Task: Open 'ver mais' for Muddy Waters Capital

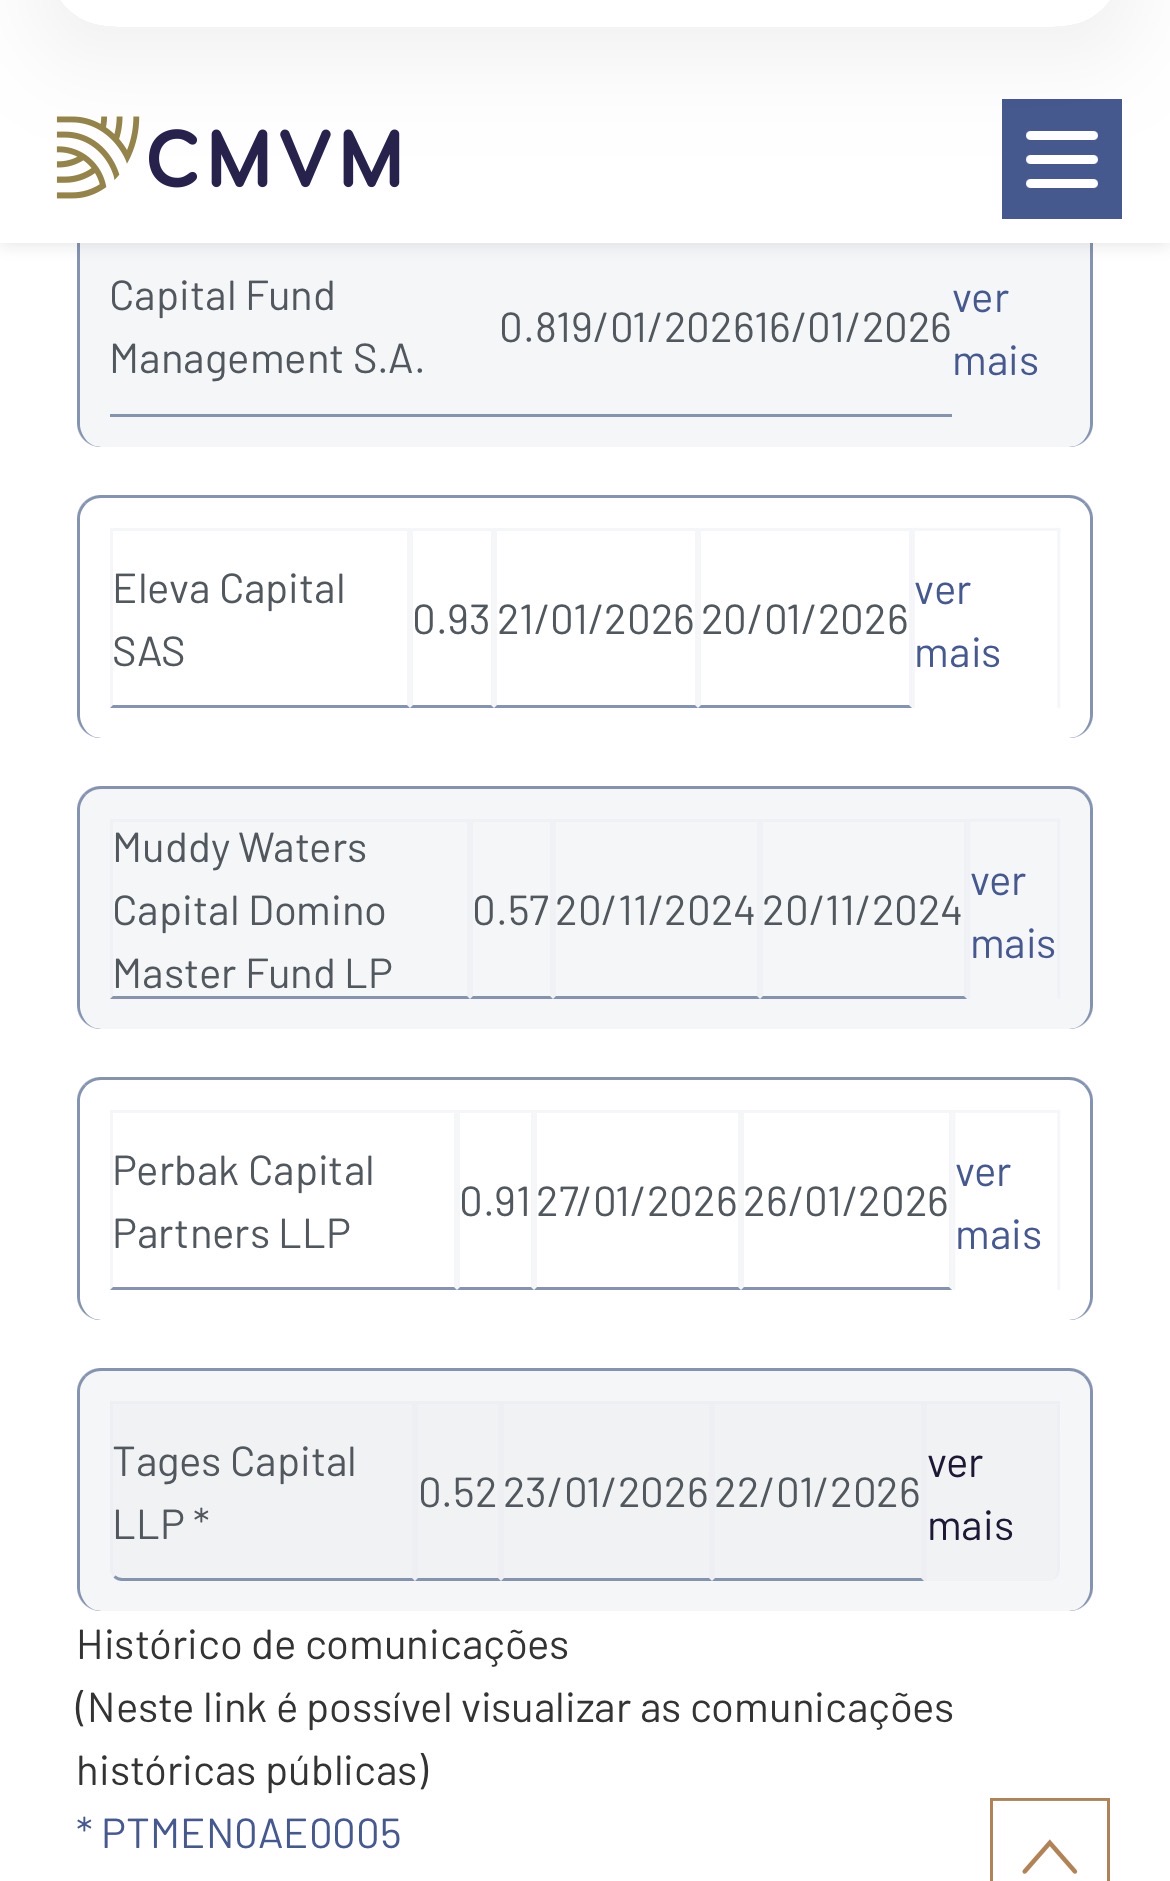Action: coord(1012,913)
